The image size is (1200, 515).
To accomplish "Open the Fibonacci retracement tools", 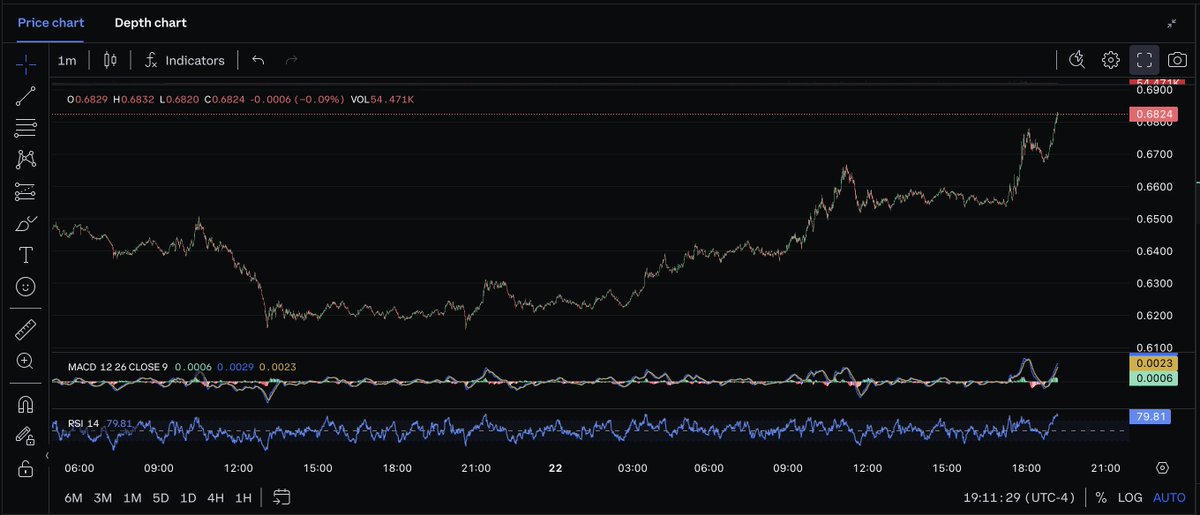I will (x=26, y=128).
